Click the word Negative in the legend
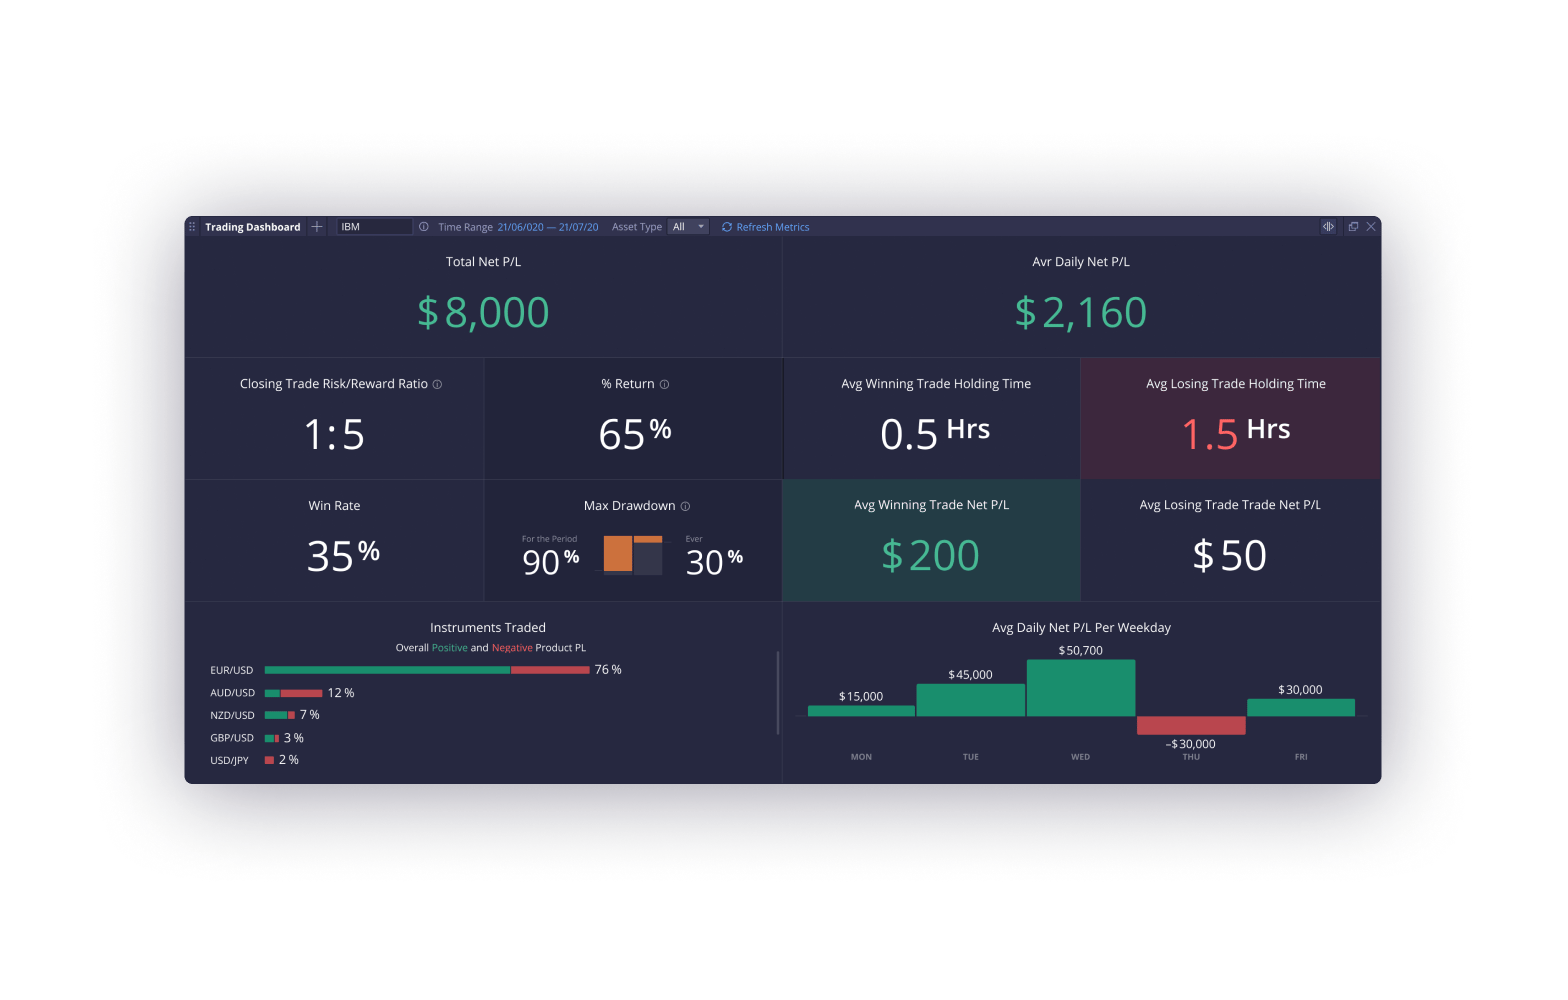This screenshot has height=1000, width=1568. click(x=512, y=648)
